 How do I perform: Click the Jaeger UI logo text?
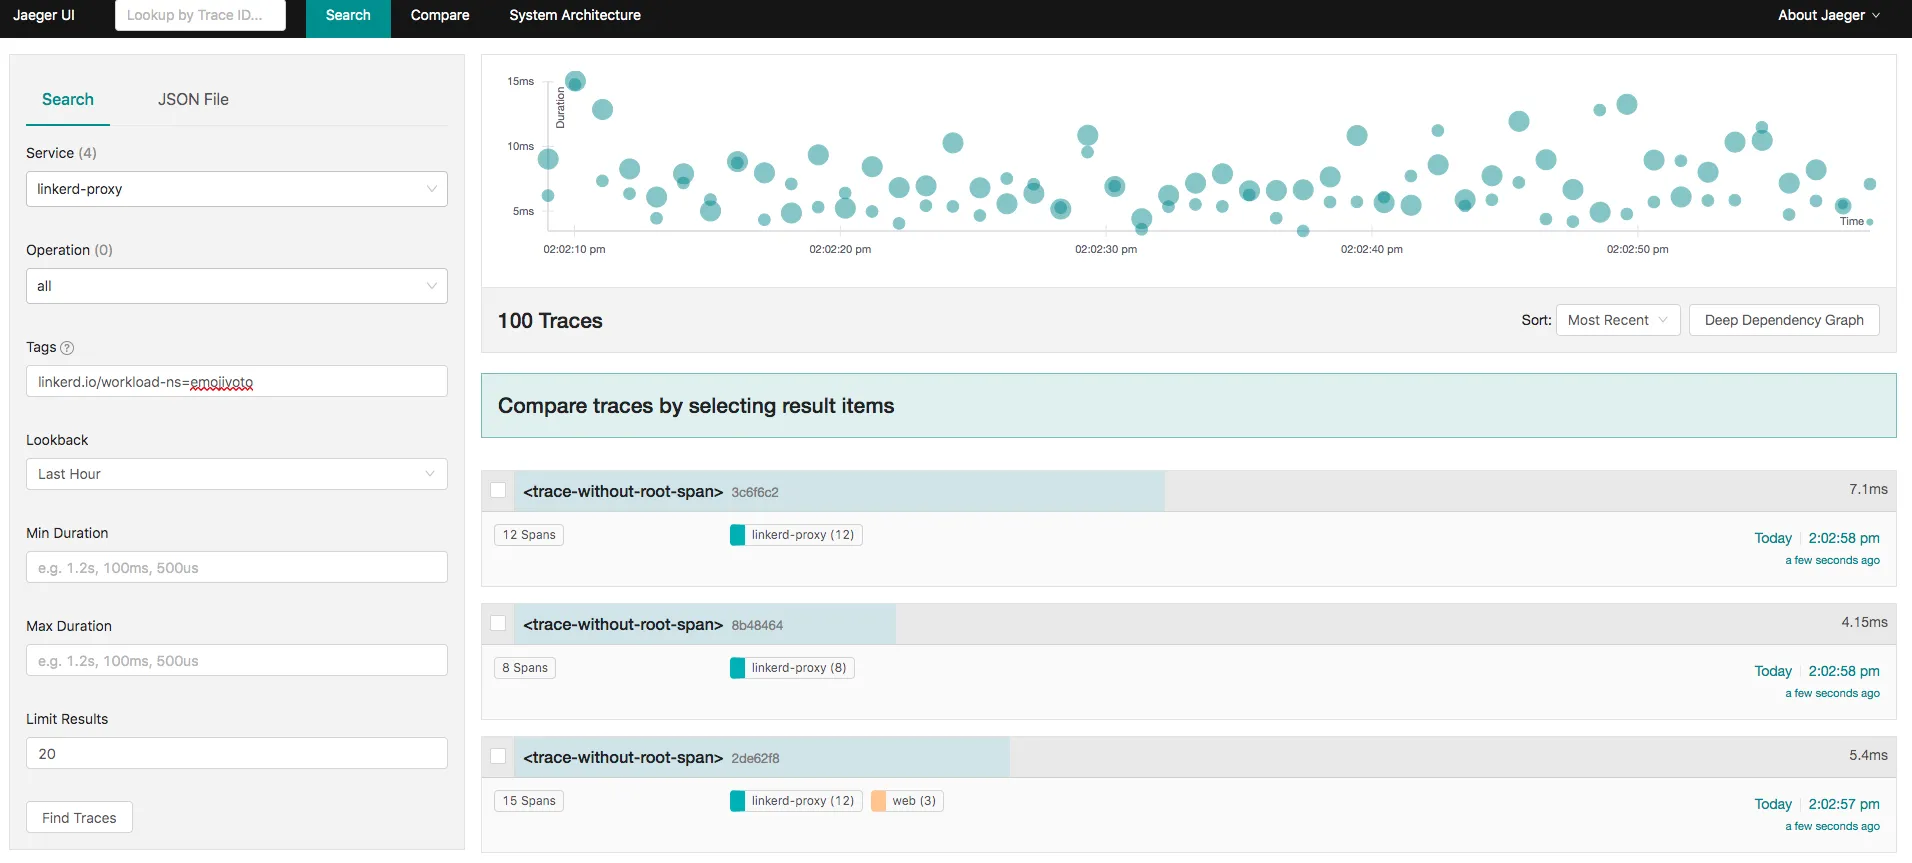click(44, 15)
